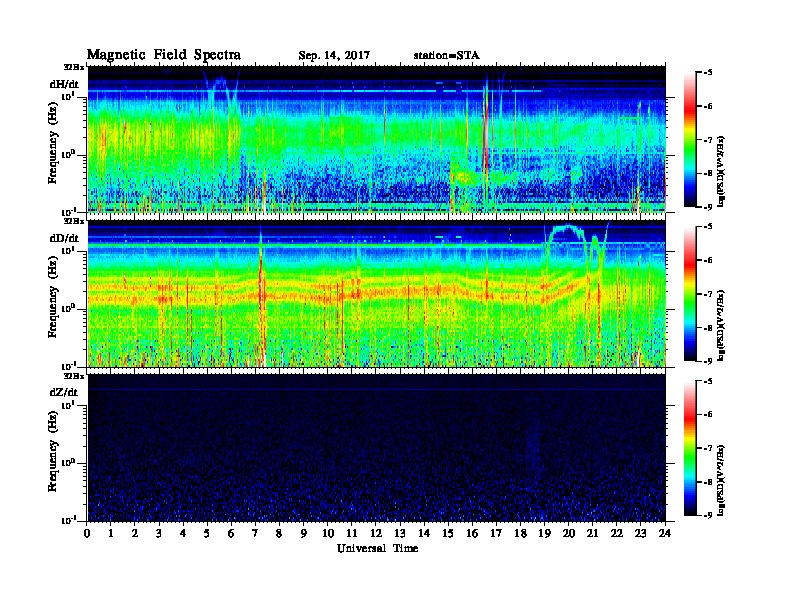Click the color bar beside the dD/dt panel
The width and height of the screenshot is (792, 612).
point(689,294)
